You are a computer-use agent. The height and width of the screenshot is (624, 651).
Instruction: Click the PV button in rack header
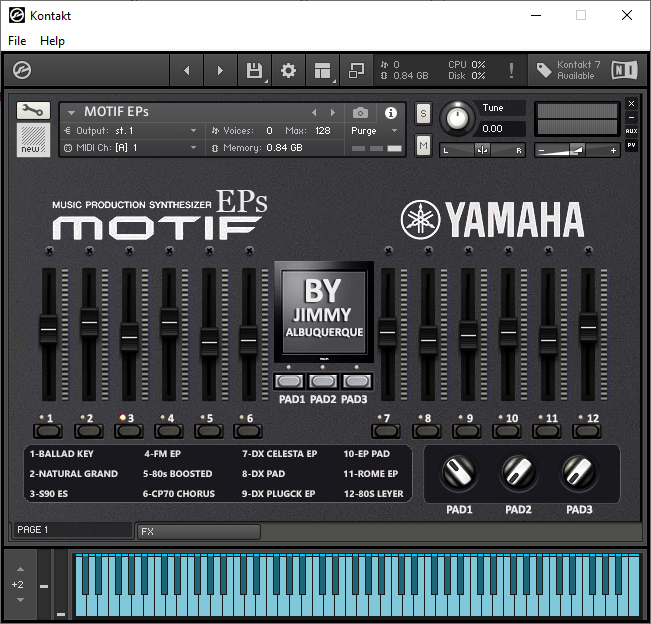(631, 145)
